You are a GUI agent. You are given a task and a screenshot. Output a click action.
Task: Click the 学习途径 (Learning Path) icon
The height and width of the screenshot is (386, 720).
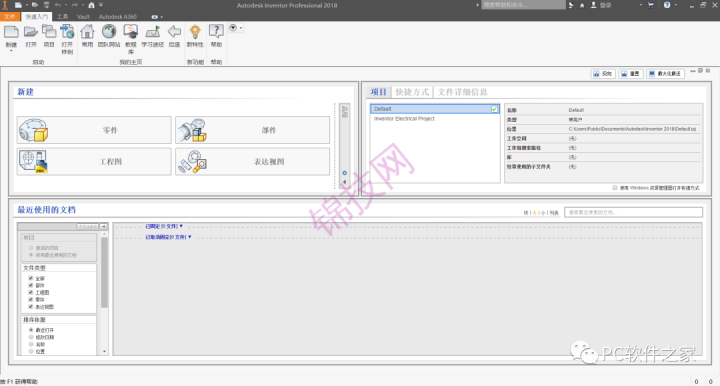(152, 32)
